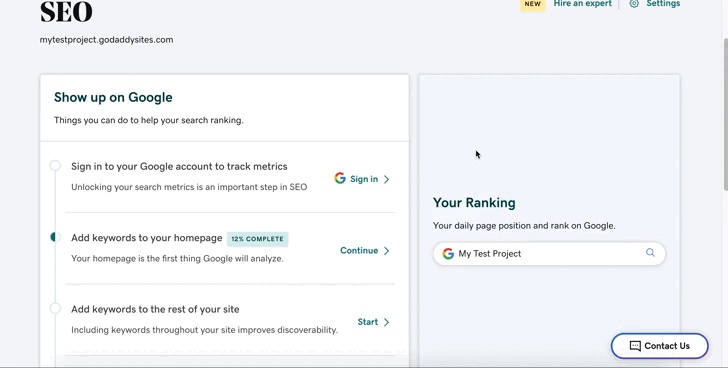Click 'Your daily page position and rank on Google.'

click(x=524, y=226)
